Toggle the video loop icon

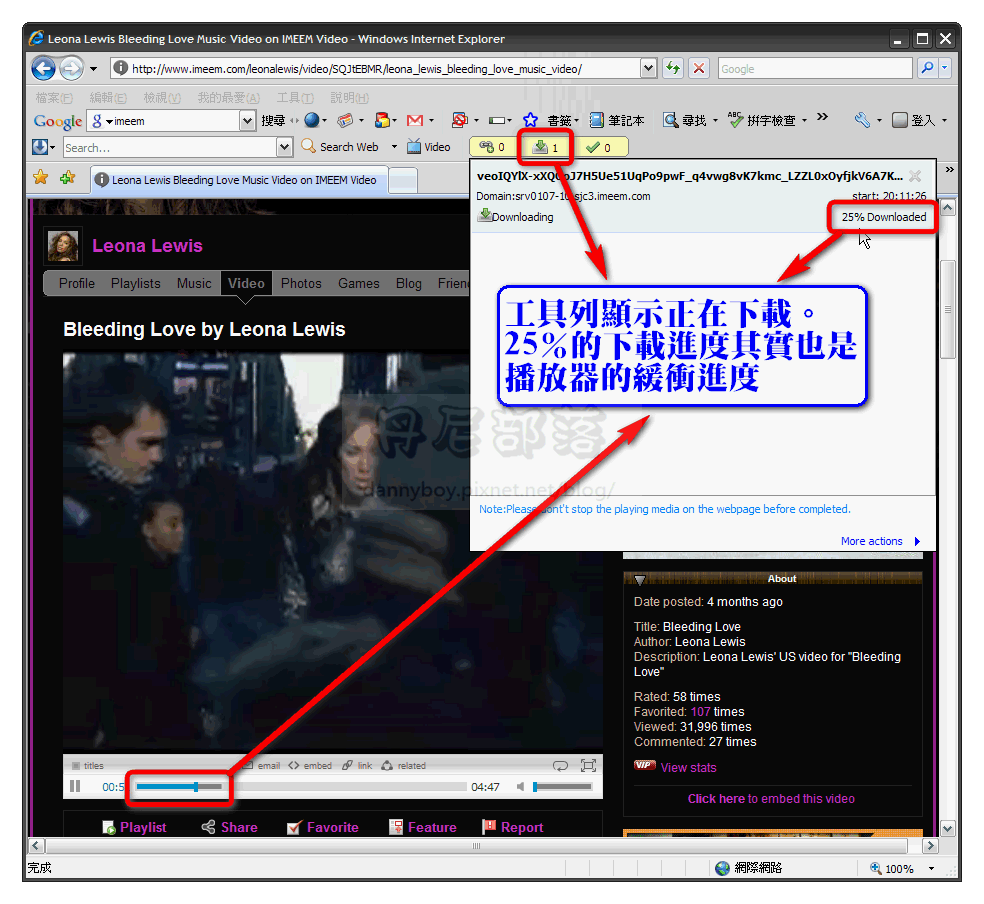(x=560, y=765)
